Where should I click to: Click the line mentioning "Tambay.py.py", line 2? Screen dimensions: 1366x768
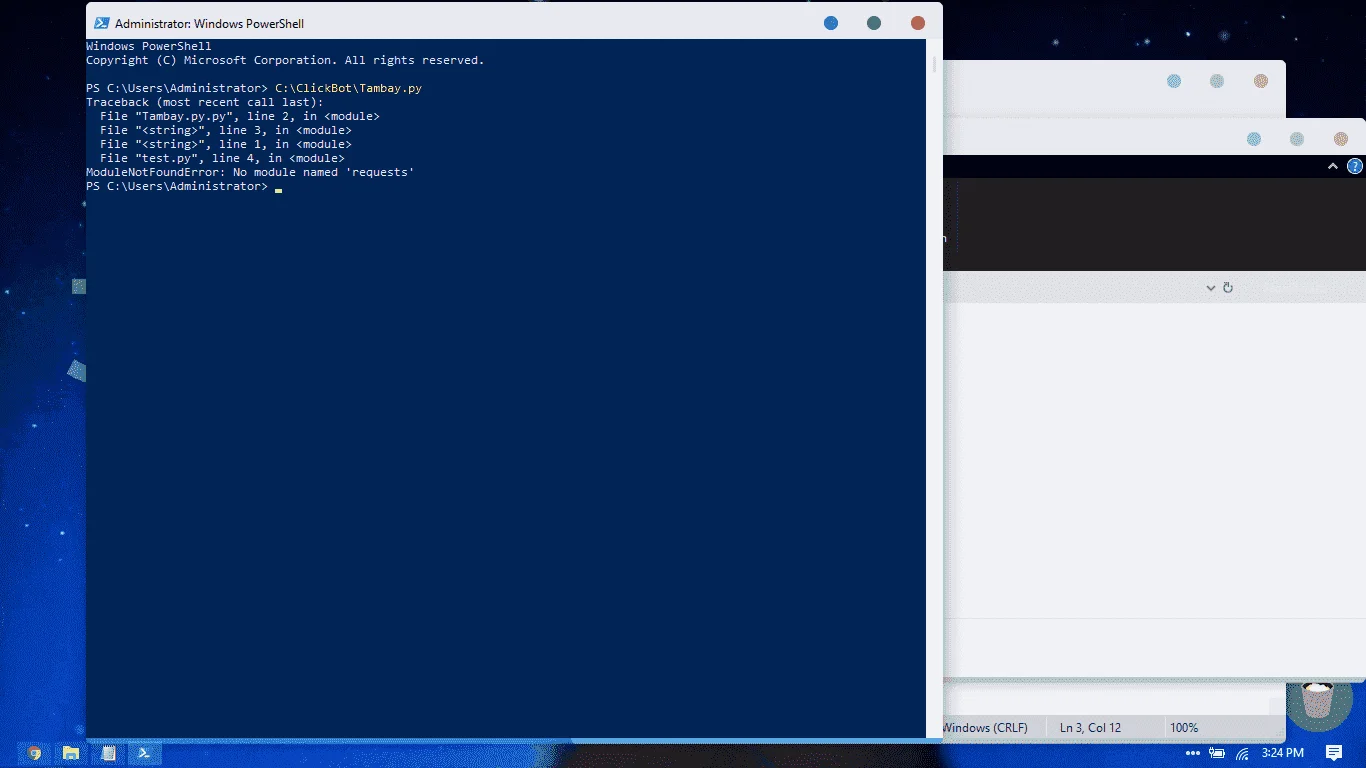pos(239,116)
